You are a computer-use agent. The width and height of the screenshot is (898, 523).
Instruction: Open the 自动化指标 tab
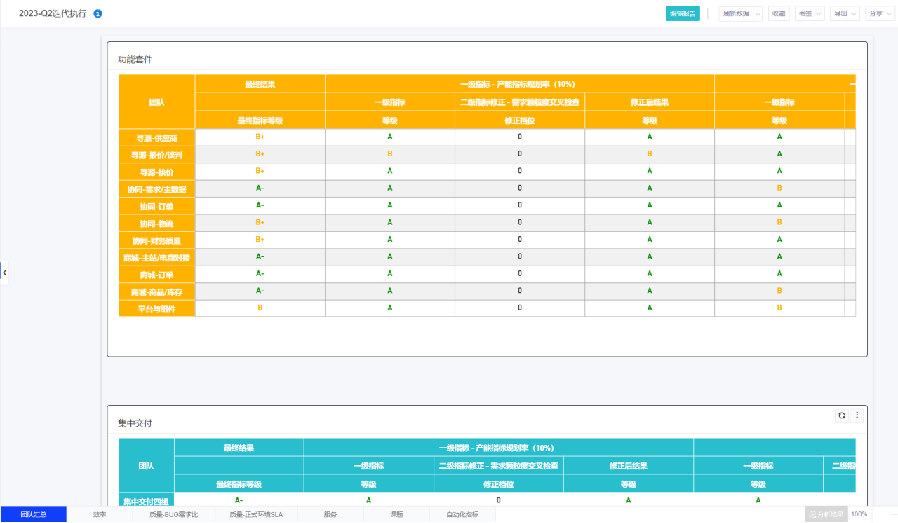[x=462, y=514]
